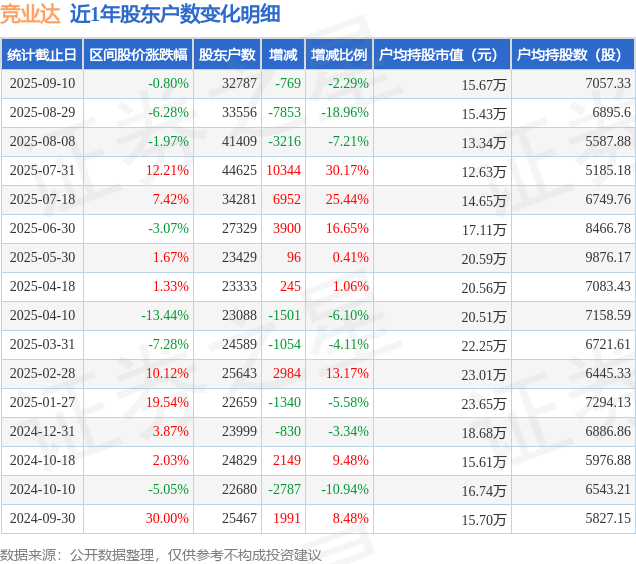This screenshot has height=564, width=636.
Task: Click change value 10344
Action: pyautogui.click(x=284, y=170)
